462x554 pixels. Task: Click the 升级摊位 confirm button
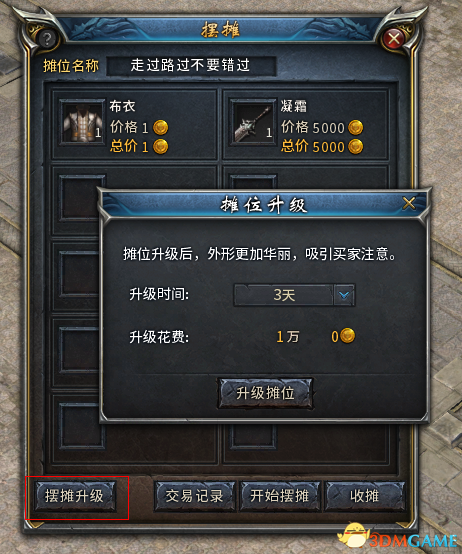[265, 393]
